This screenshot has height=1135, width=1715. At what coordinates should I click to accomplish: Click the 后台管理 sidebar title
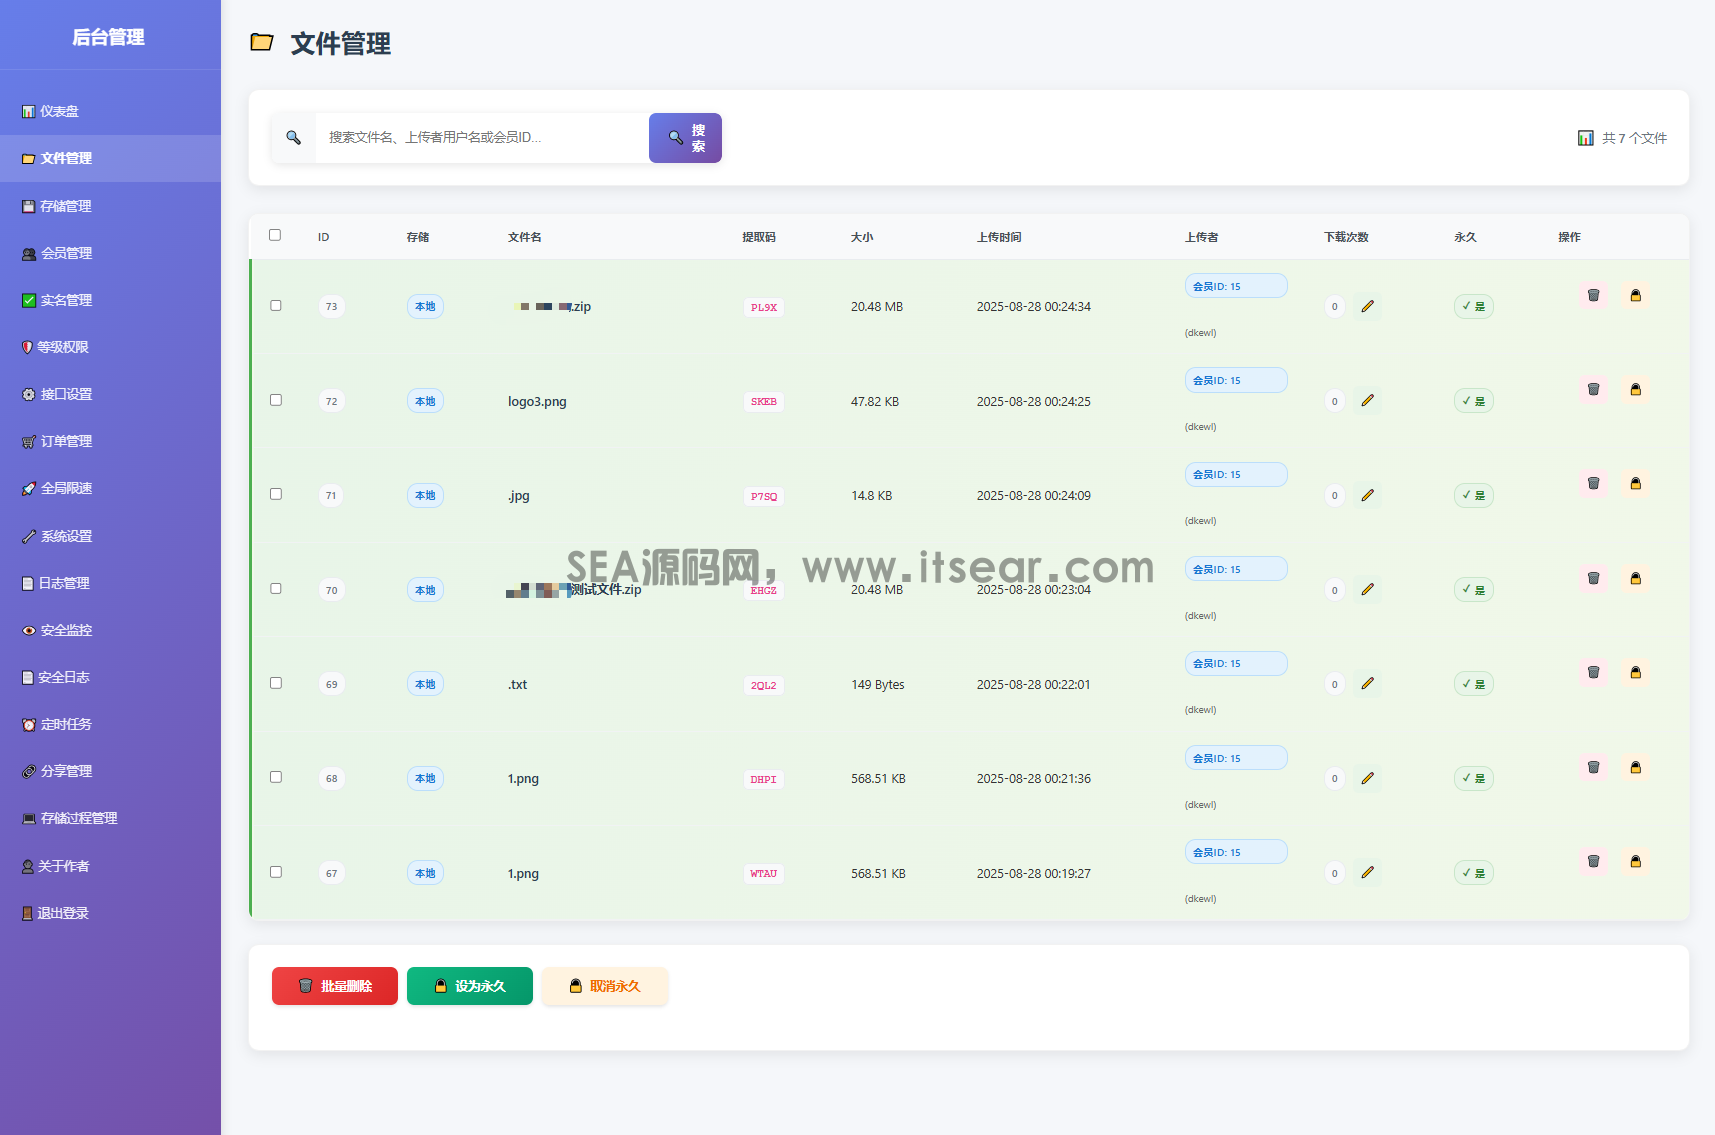tap(109, 37)
